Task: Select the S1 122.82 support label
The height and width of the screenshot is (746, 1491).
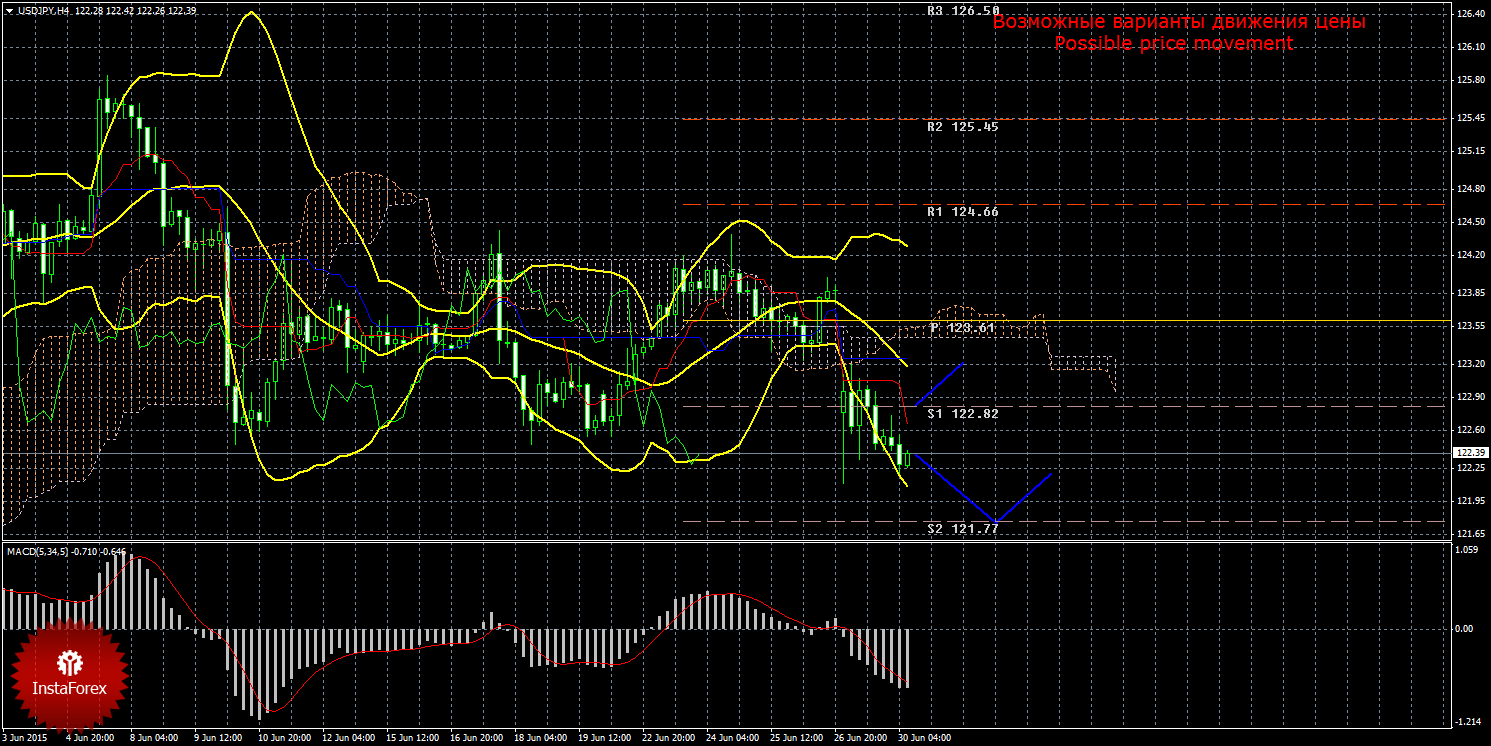Action: point(962,413)
